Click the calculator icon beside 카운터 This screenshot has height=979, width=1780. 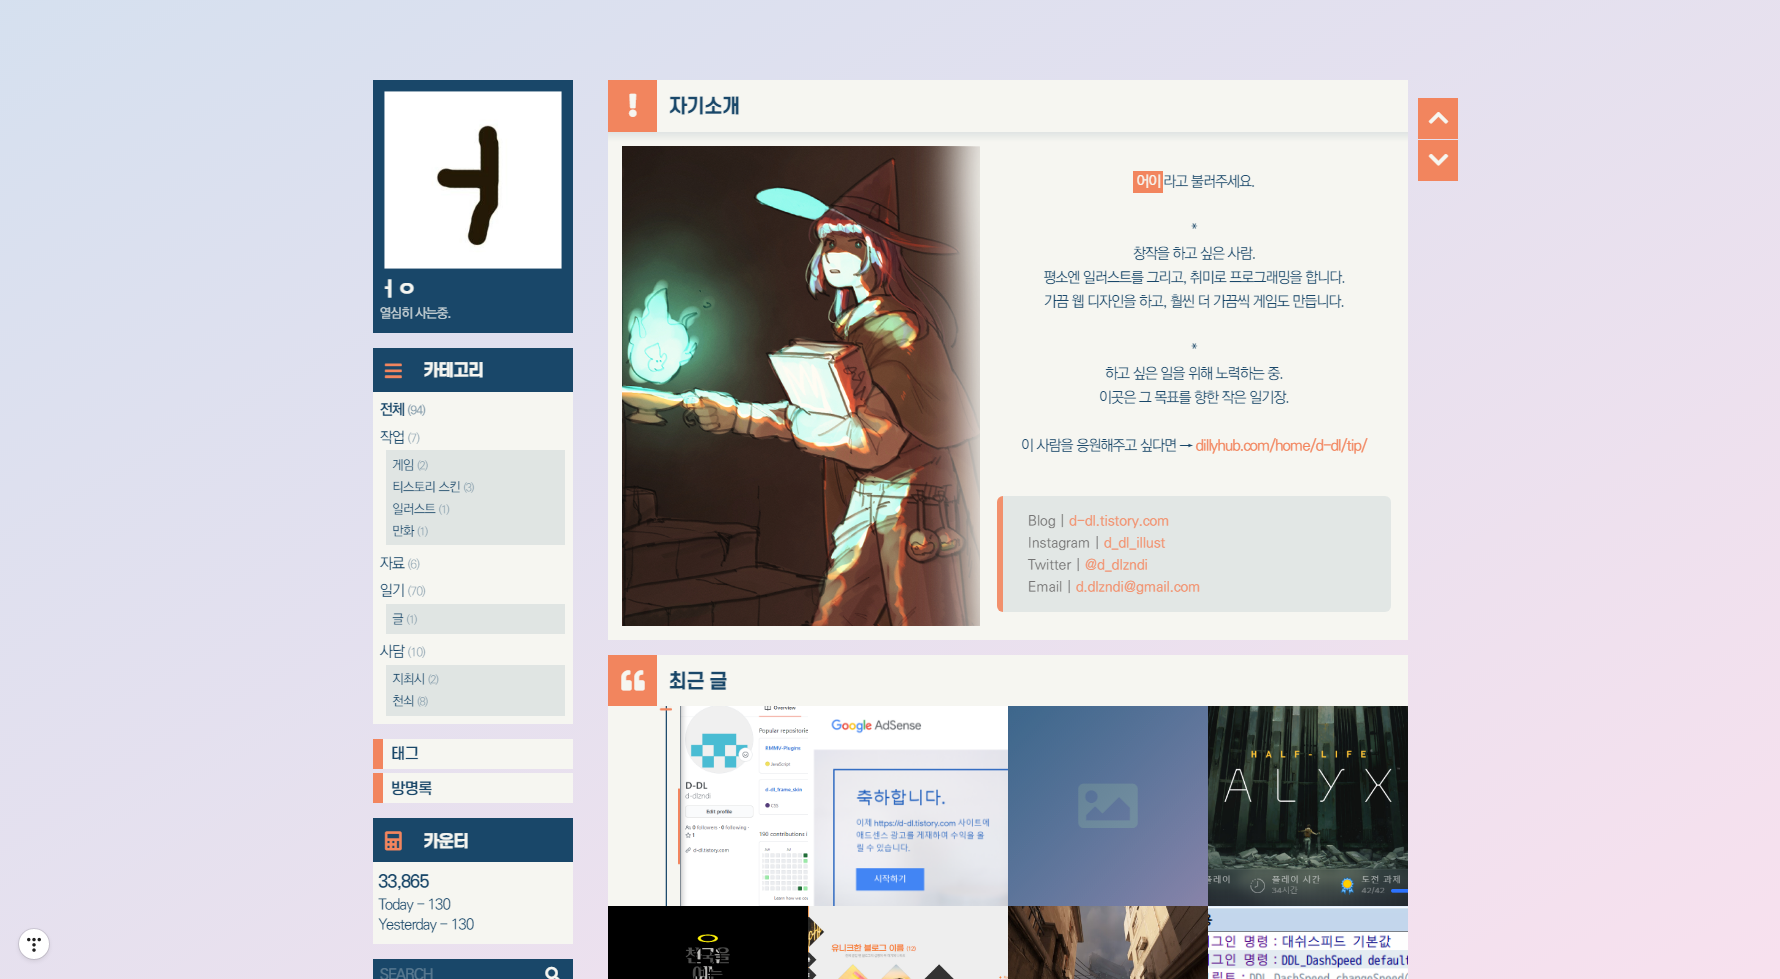pyautogui.click(x=393, y=841)
